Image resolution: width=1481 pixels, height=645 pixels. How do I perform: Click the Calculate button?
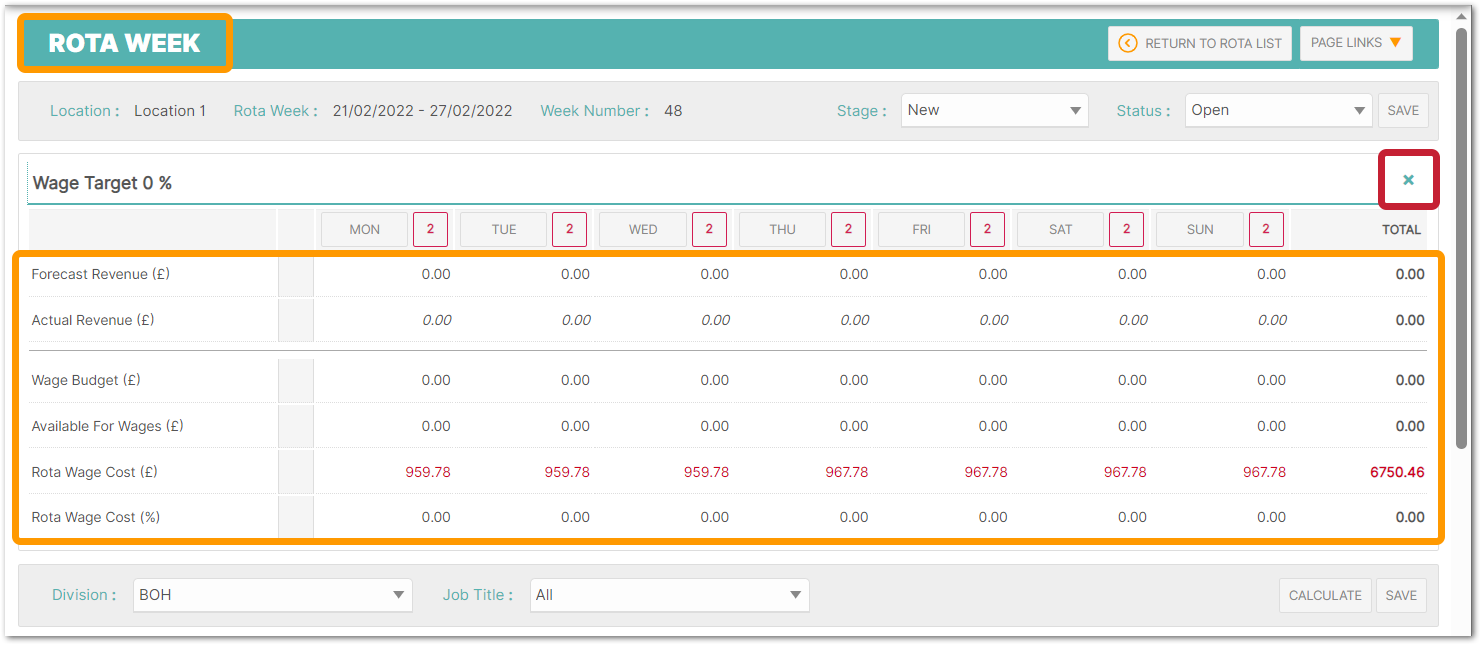[1325, 595]
